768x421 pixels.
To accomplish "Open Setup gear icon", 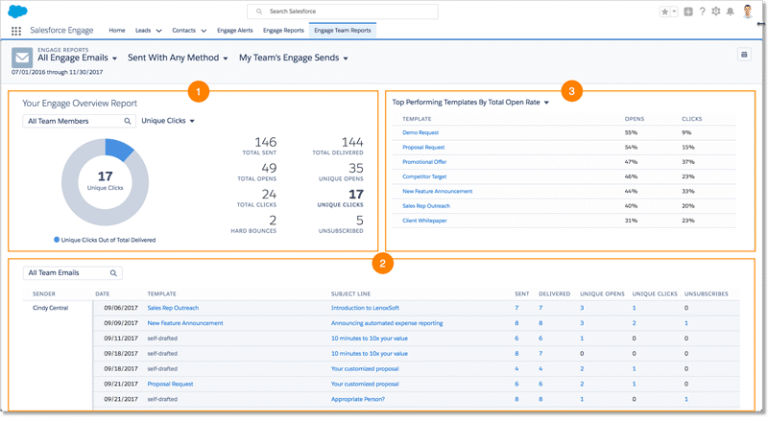I will click(716, 11).
